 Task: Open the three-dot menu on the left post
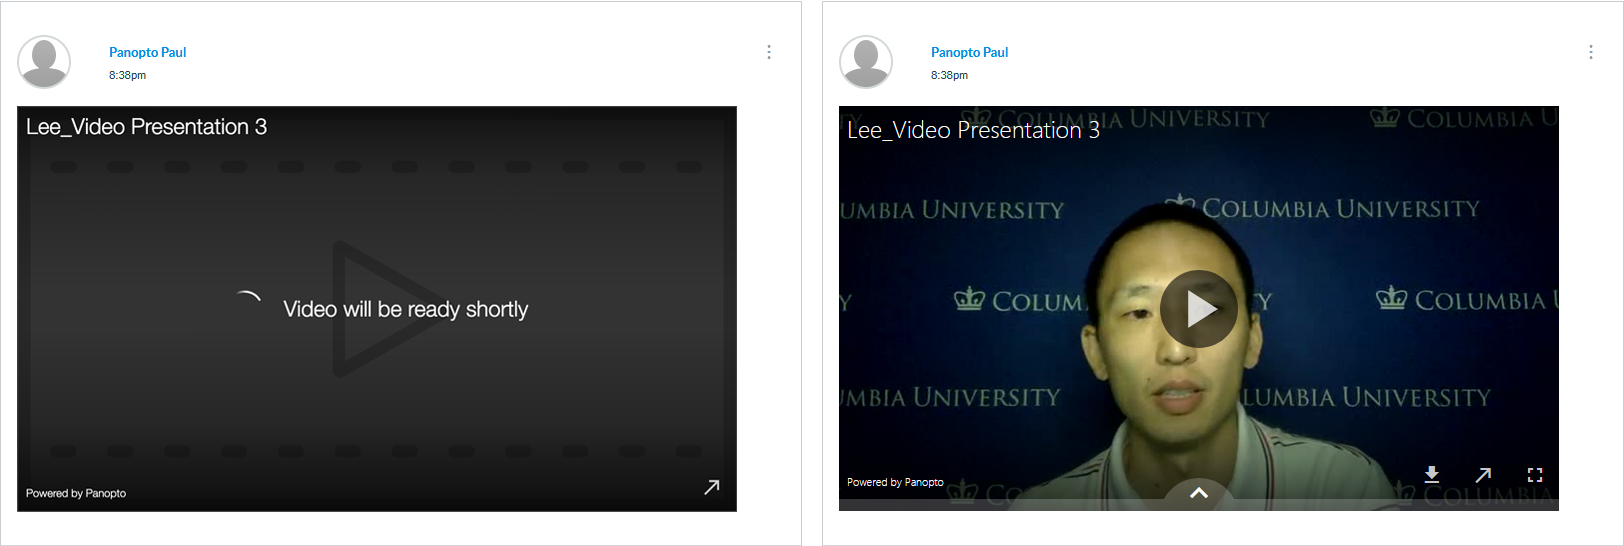pos(769,52)
